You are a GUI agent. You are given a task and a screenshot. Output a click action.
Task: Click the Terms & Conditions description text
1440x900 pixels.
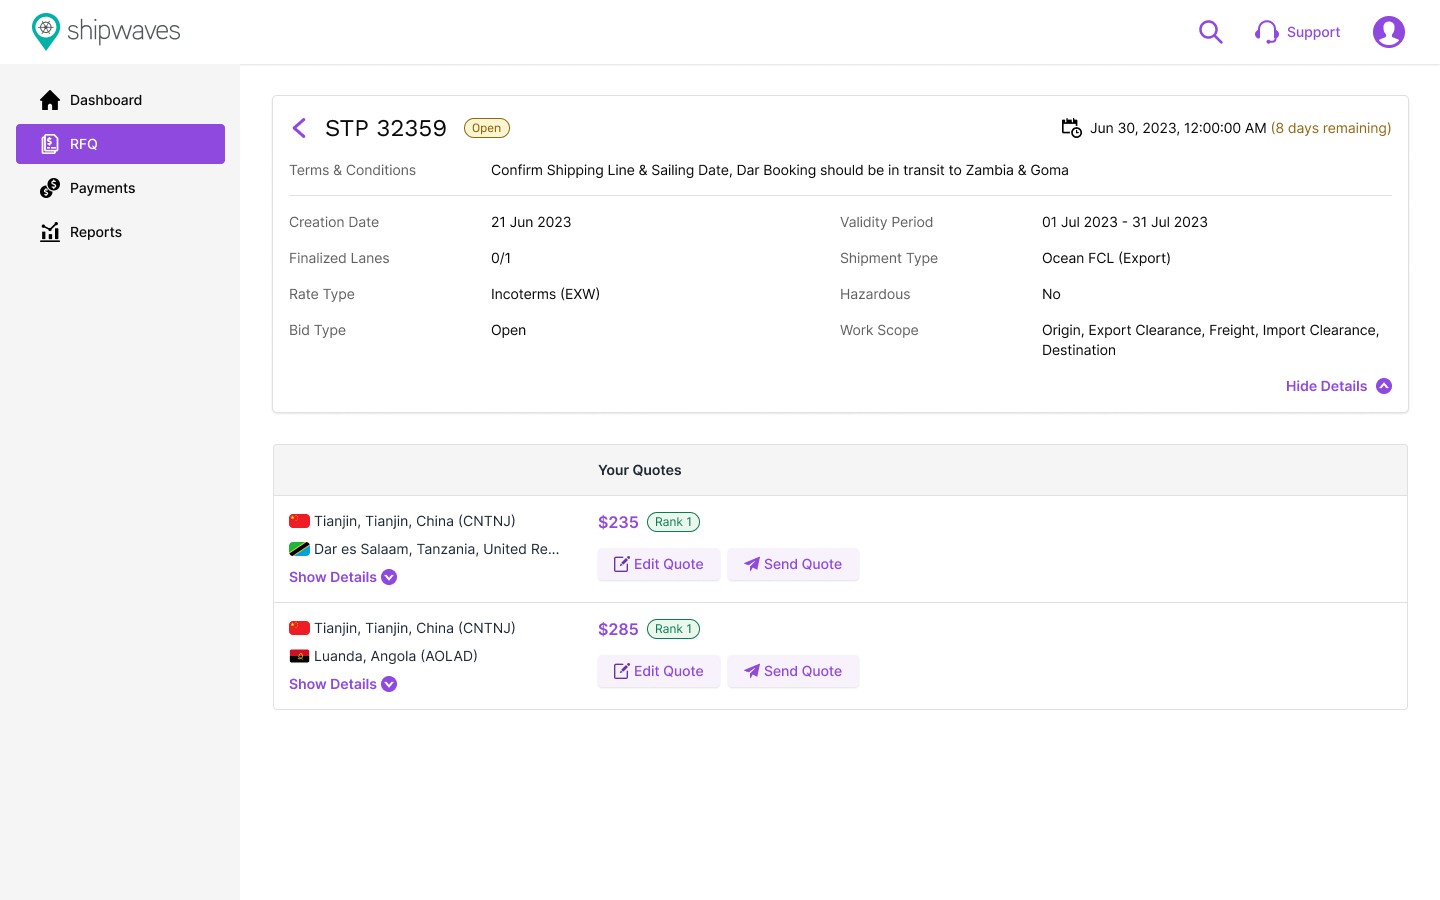[780, 170]
